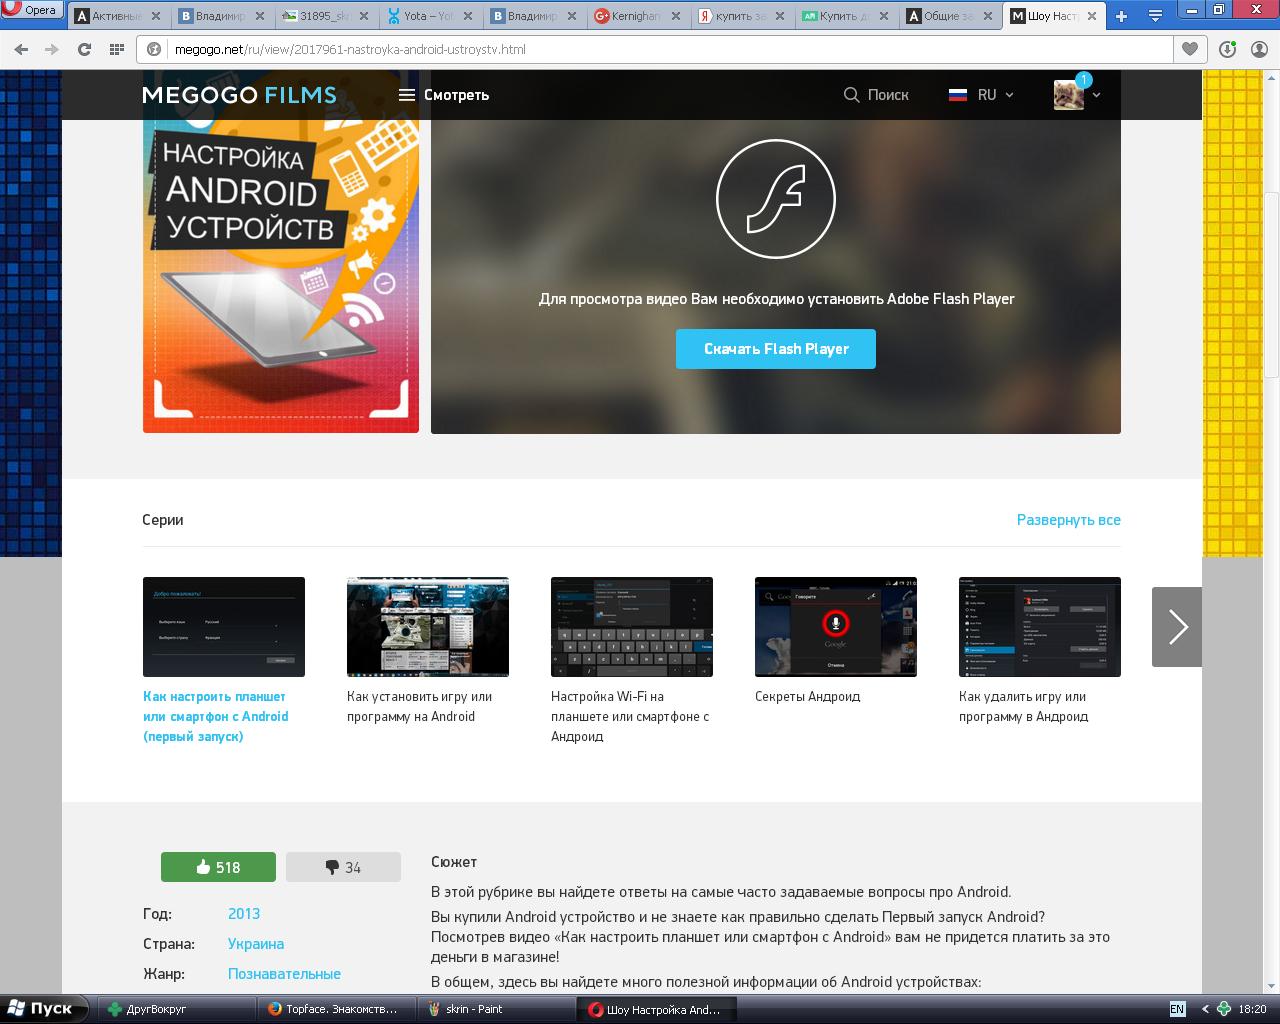
Task: Click the genre "Познавательные" link
Action: click(284, 974)
